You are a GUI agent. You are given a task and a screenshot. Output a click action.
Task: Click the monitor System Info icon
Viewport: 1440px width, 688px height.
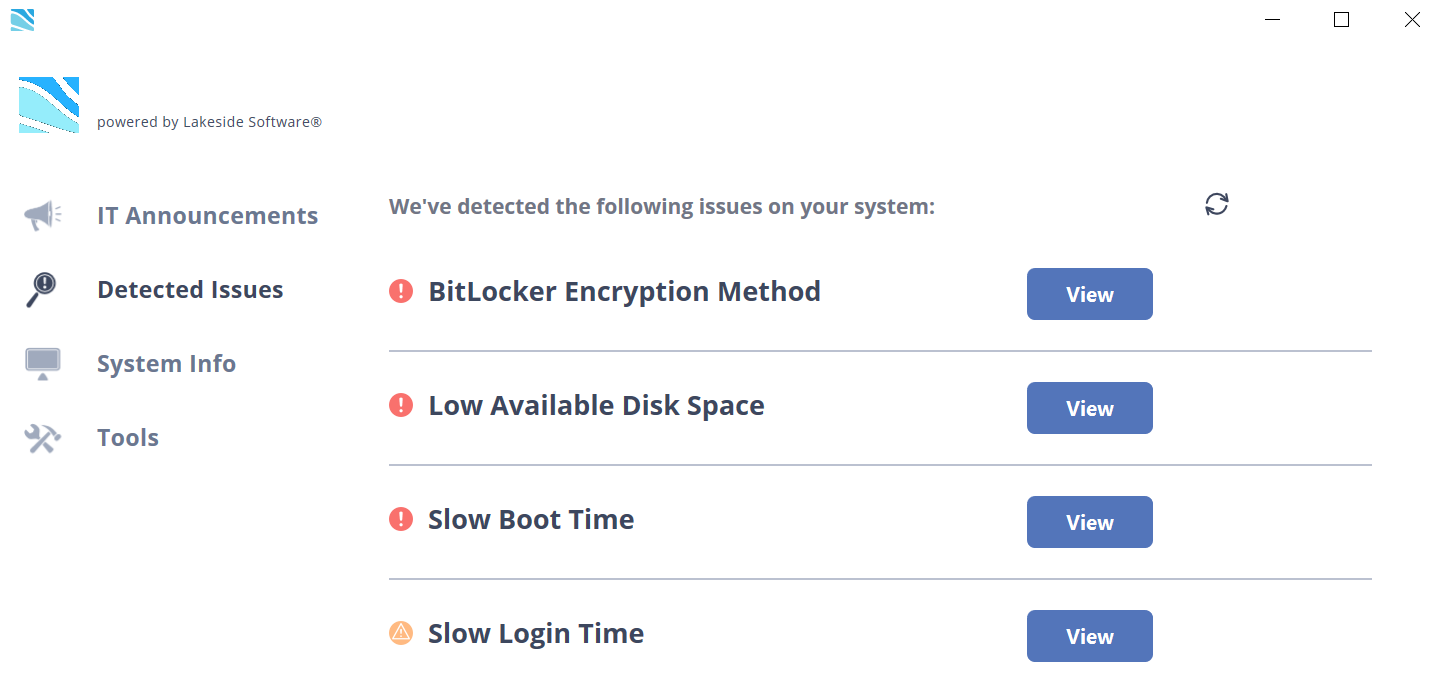[42, 364]
